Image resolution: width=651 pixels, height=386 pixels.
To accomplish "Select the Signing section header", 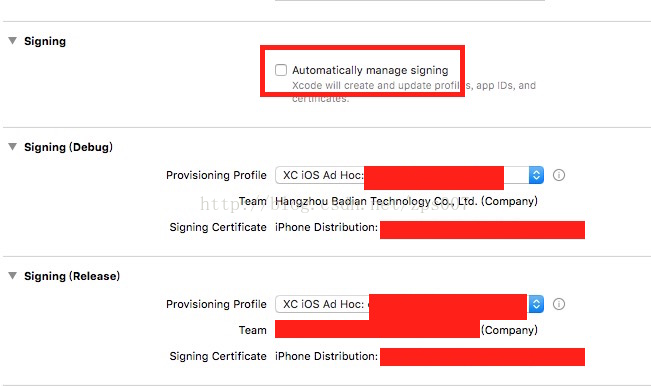I will [45, 41].
